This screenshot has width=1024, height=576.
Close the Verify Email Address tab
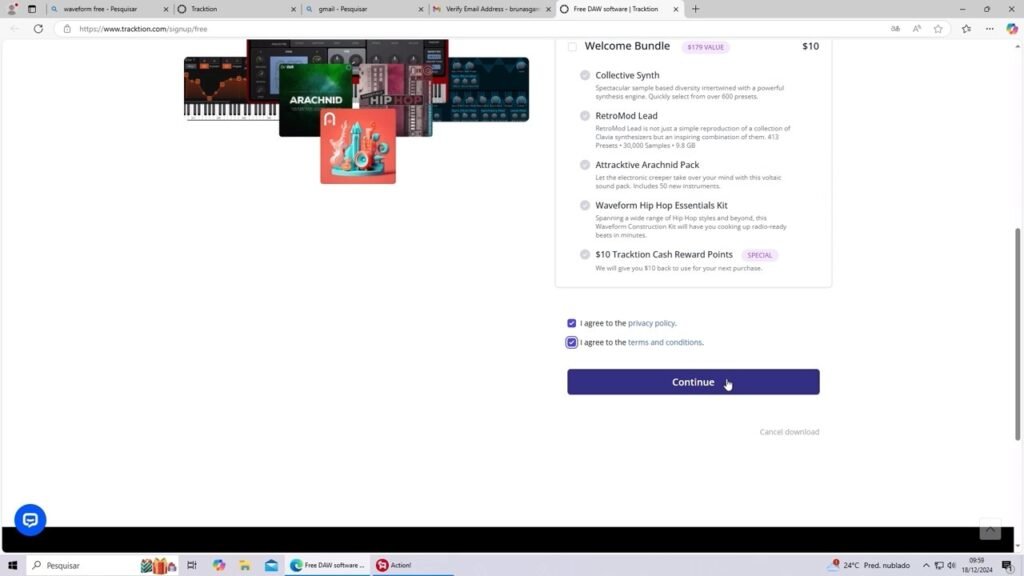(549, 9)
